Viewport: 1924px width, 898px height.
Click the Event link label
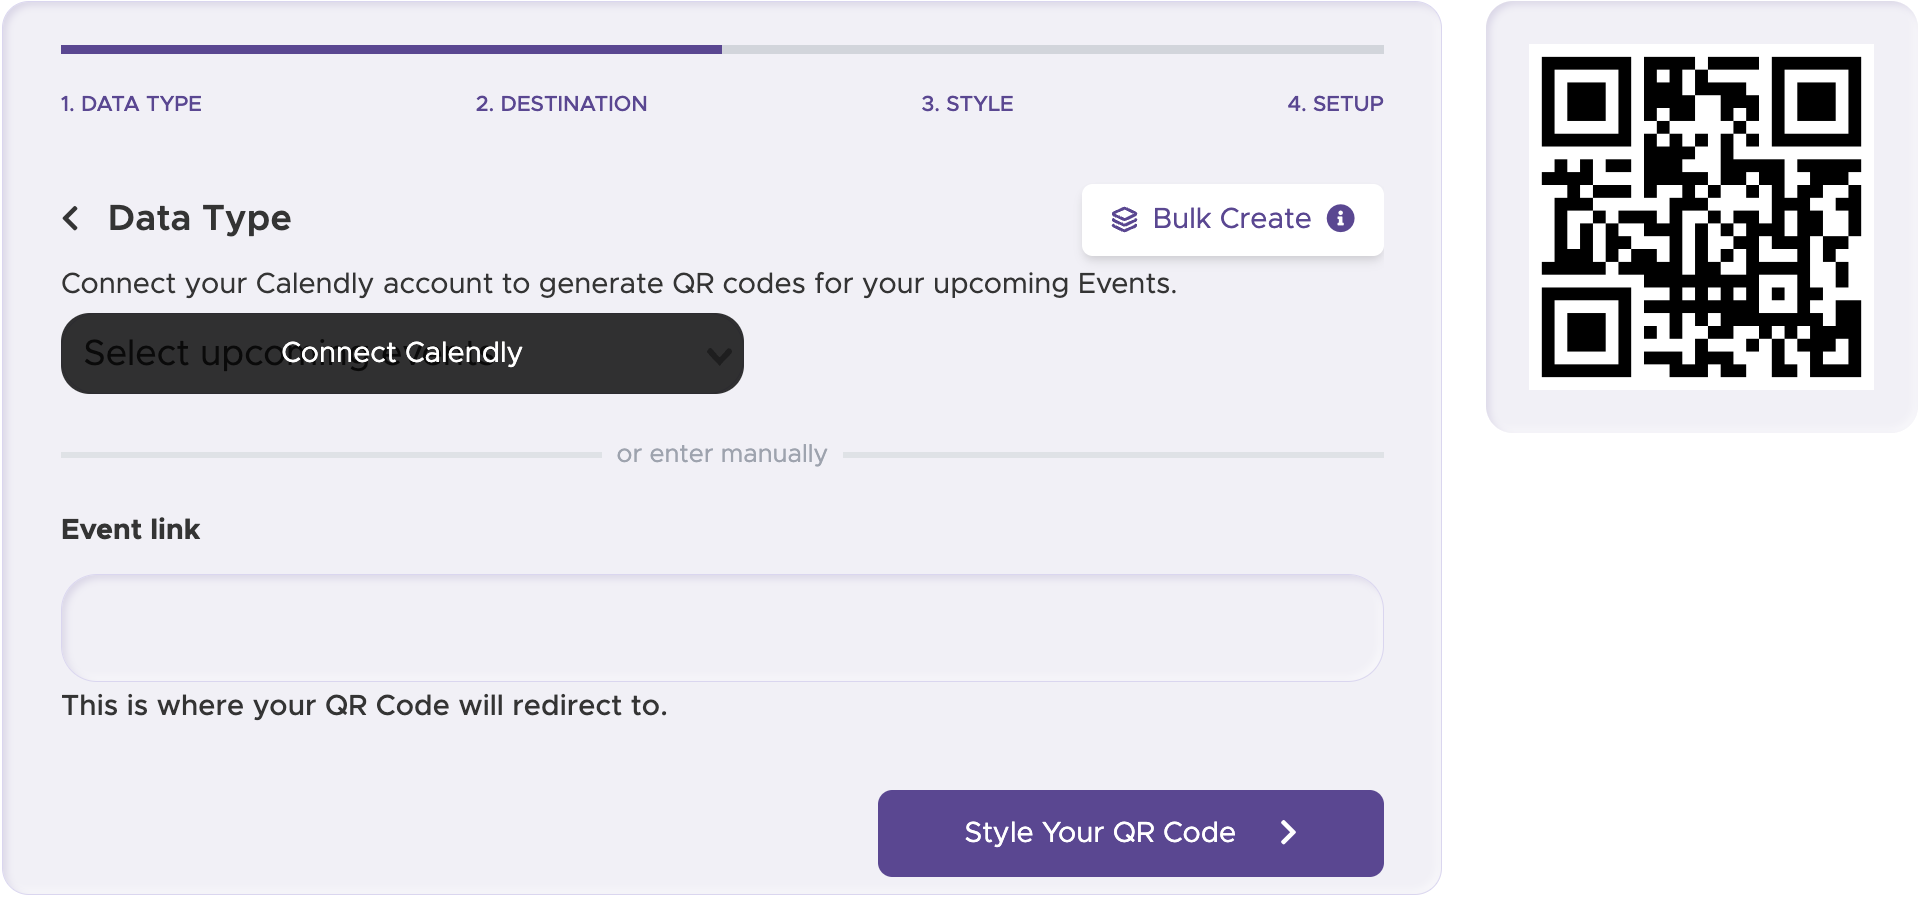click(131, 529)
